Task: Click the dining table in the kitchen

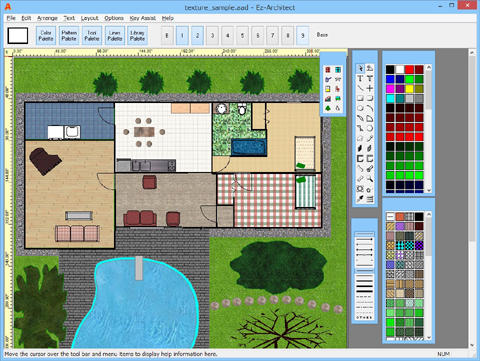Action: click(144, 132)
